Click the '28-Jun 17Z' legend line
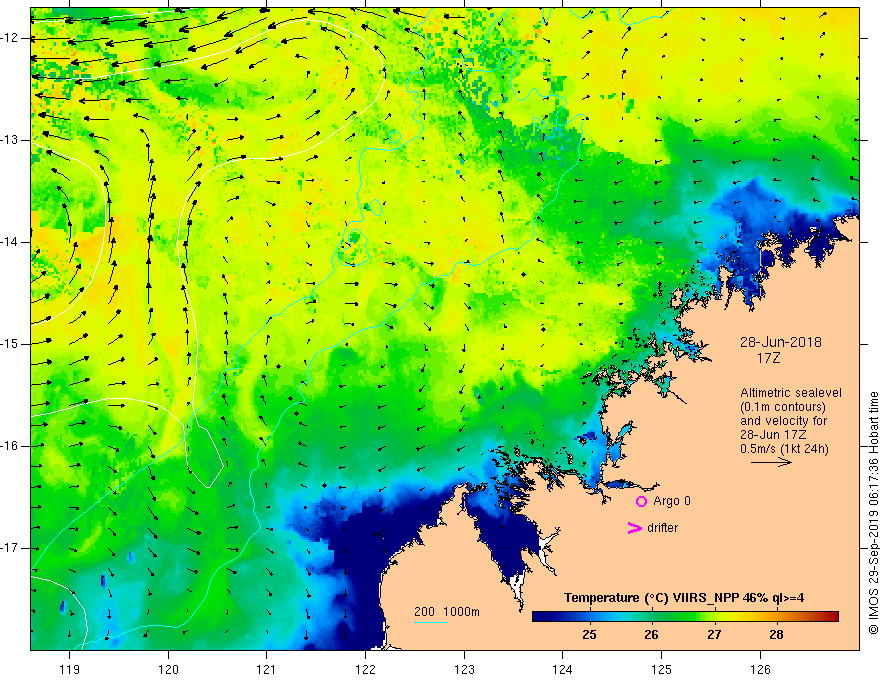Image resolution: width=880 pixels, height=680 pixels. coord(774,435)
